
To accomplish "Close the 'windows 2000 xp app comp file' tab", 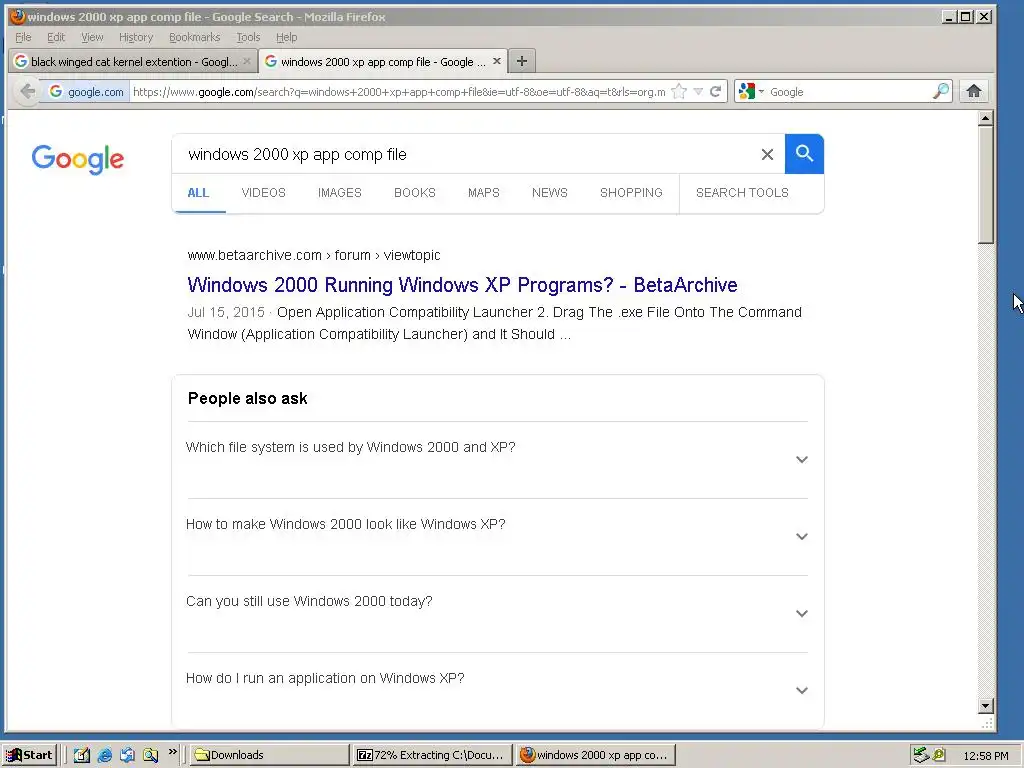I will click(x=497, y=61).
